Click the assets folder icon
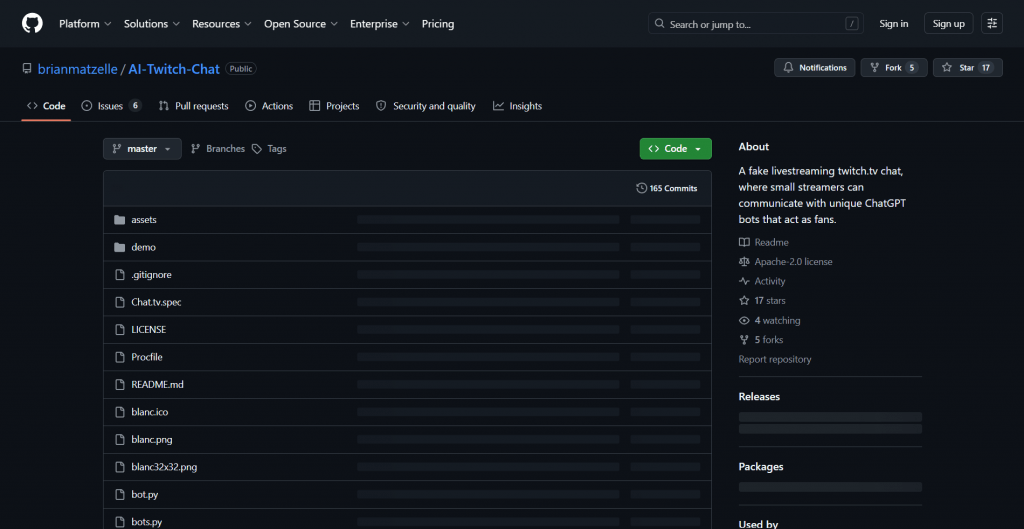The width and height of the screenshot is (1024, 529). [x=120, y=220]
